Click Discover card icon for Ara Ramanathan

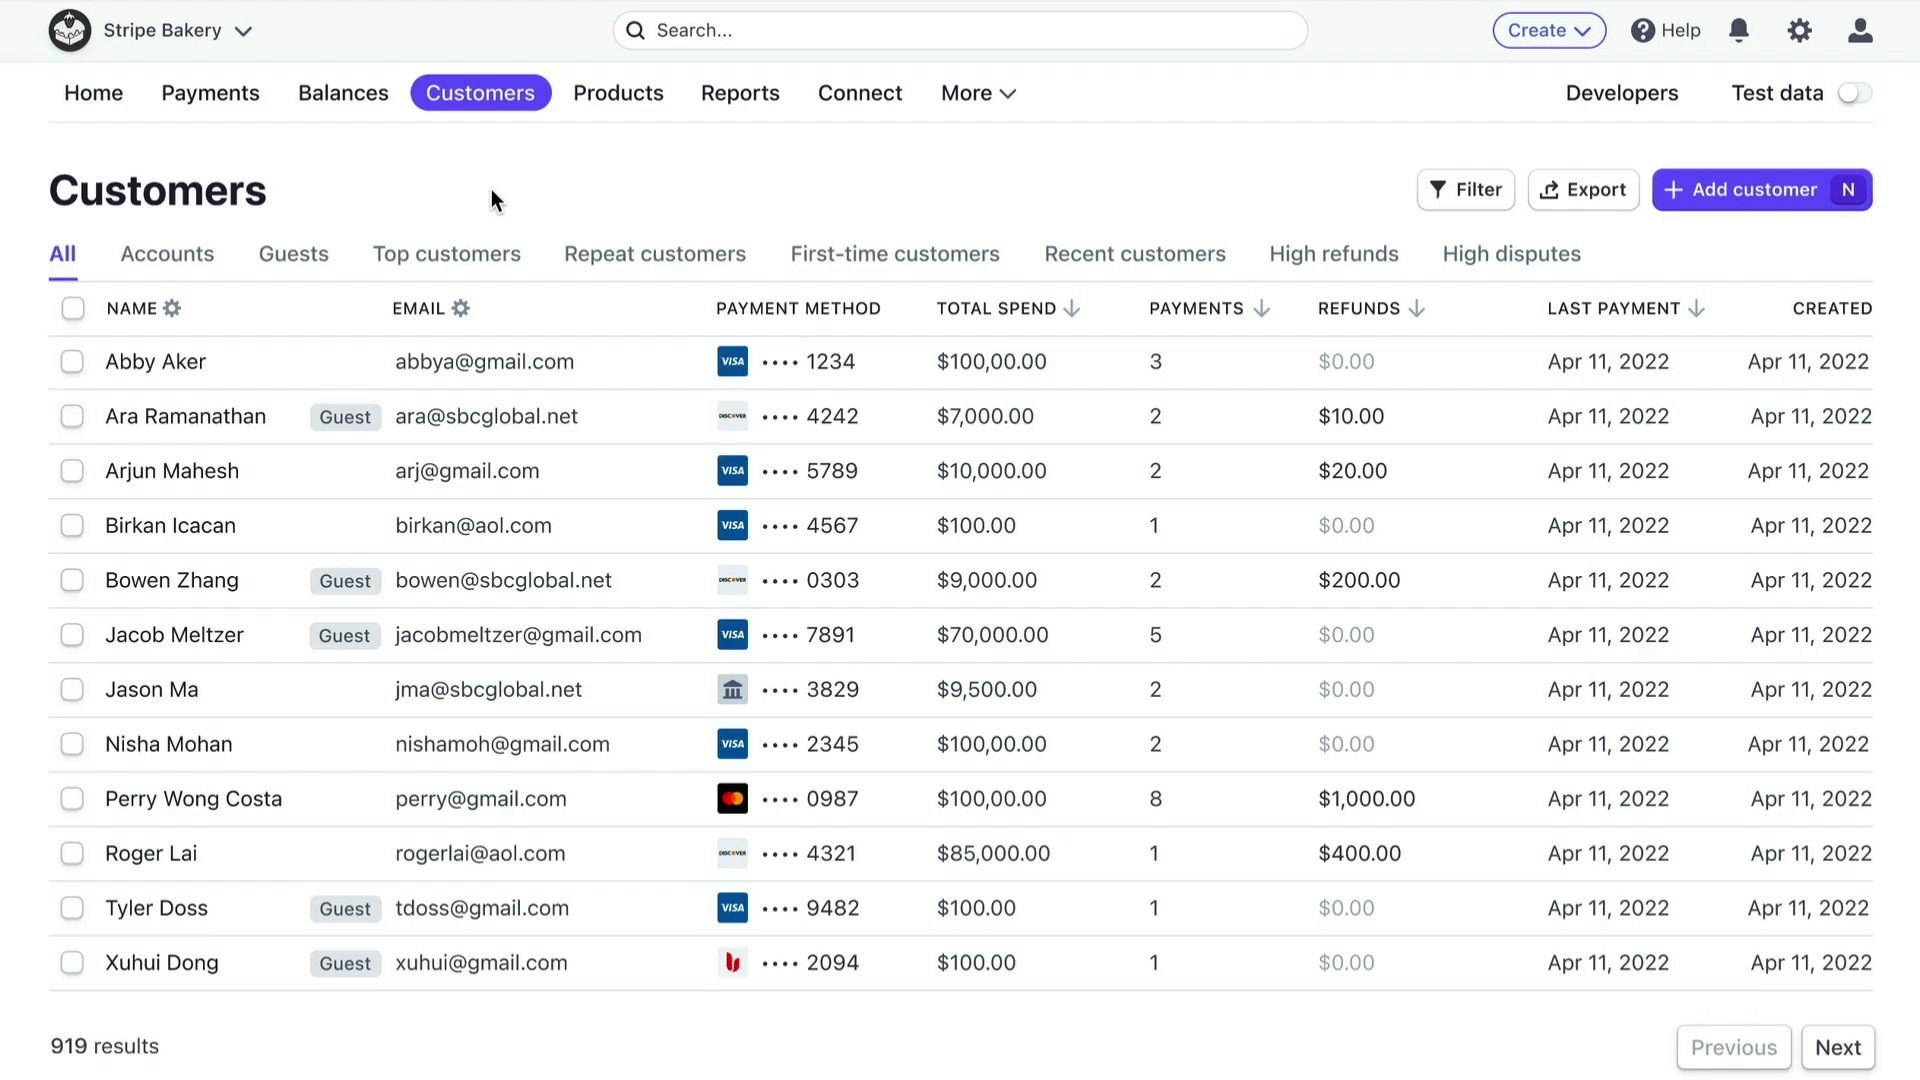point(732,416)
